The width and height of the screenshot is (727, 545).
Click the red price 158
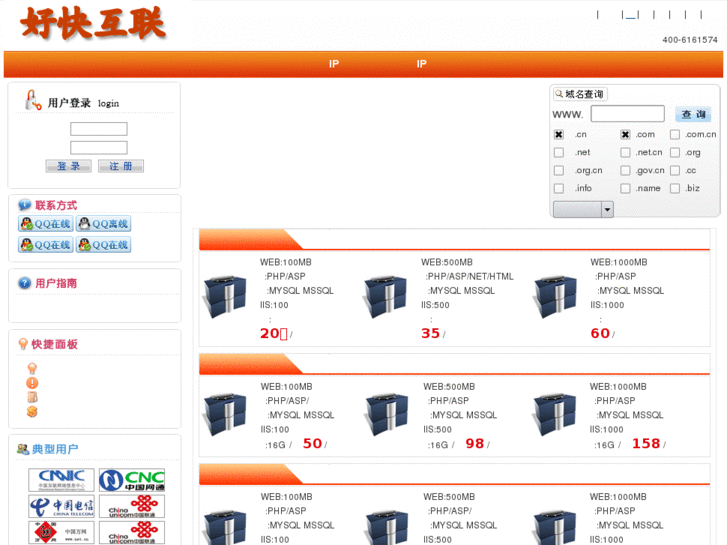[646, 443]
